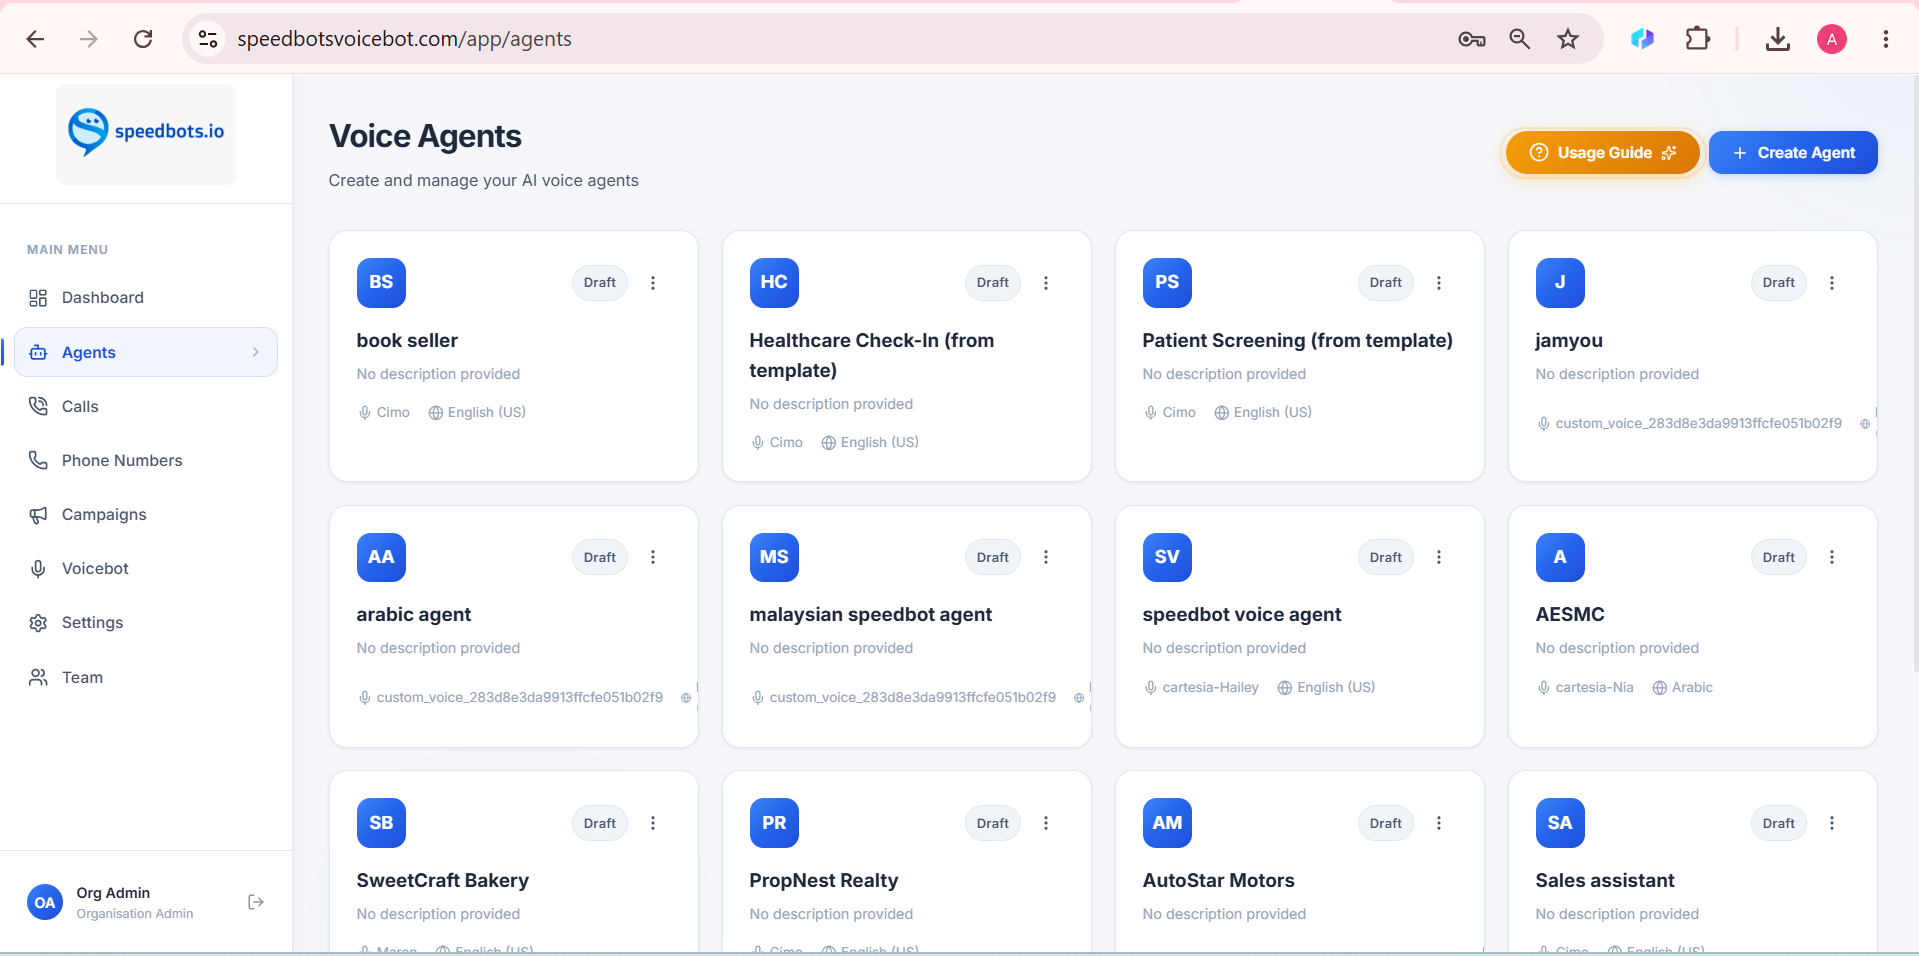Viewport: 1919px width, 956px height.
Task: Click the BS avatar icon
Action: point(381,283)
